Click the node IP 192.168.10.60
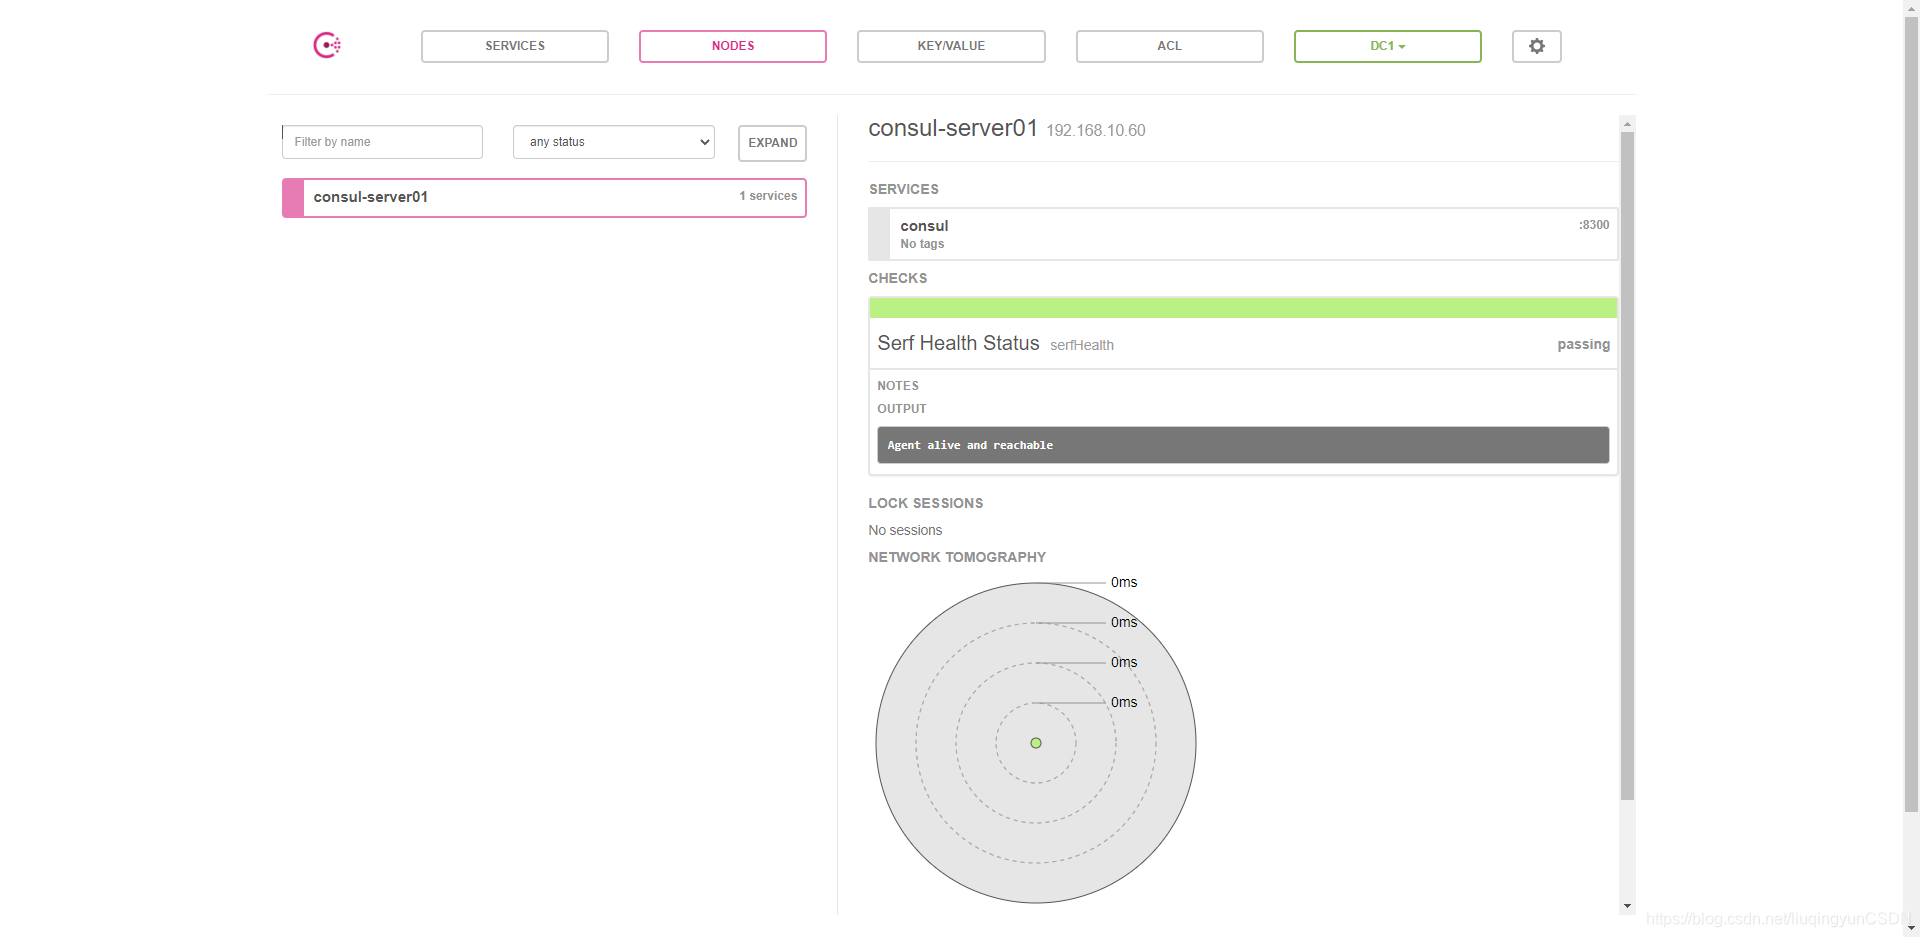 (x=1096, y=131)
